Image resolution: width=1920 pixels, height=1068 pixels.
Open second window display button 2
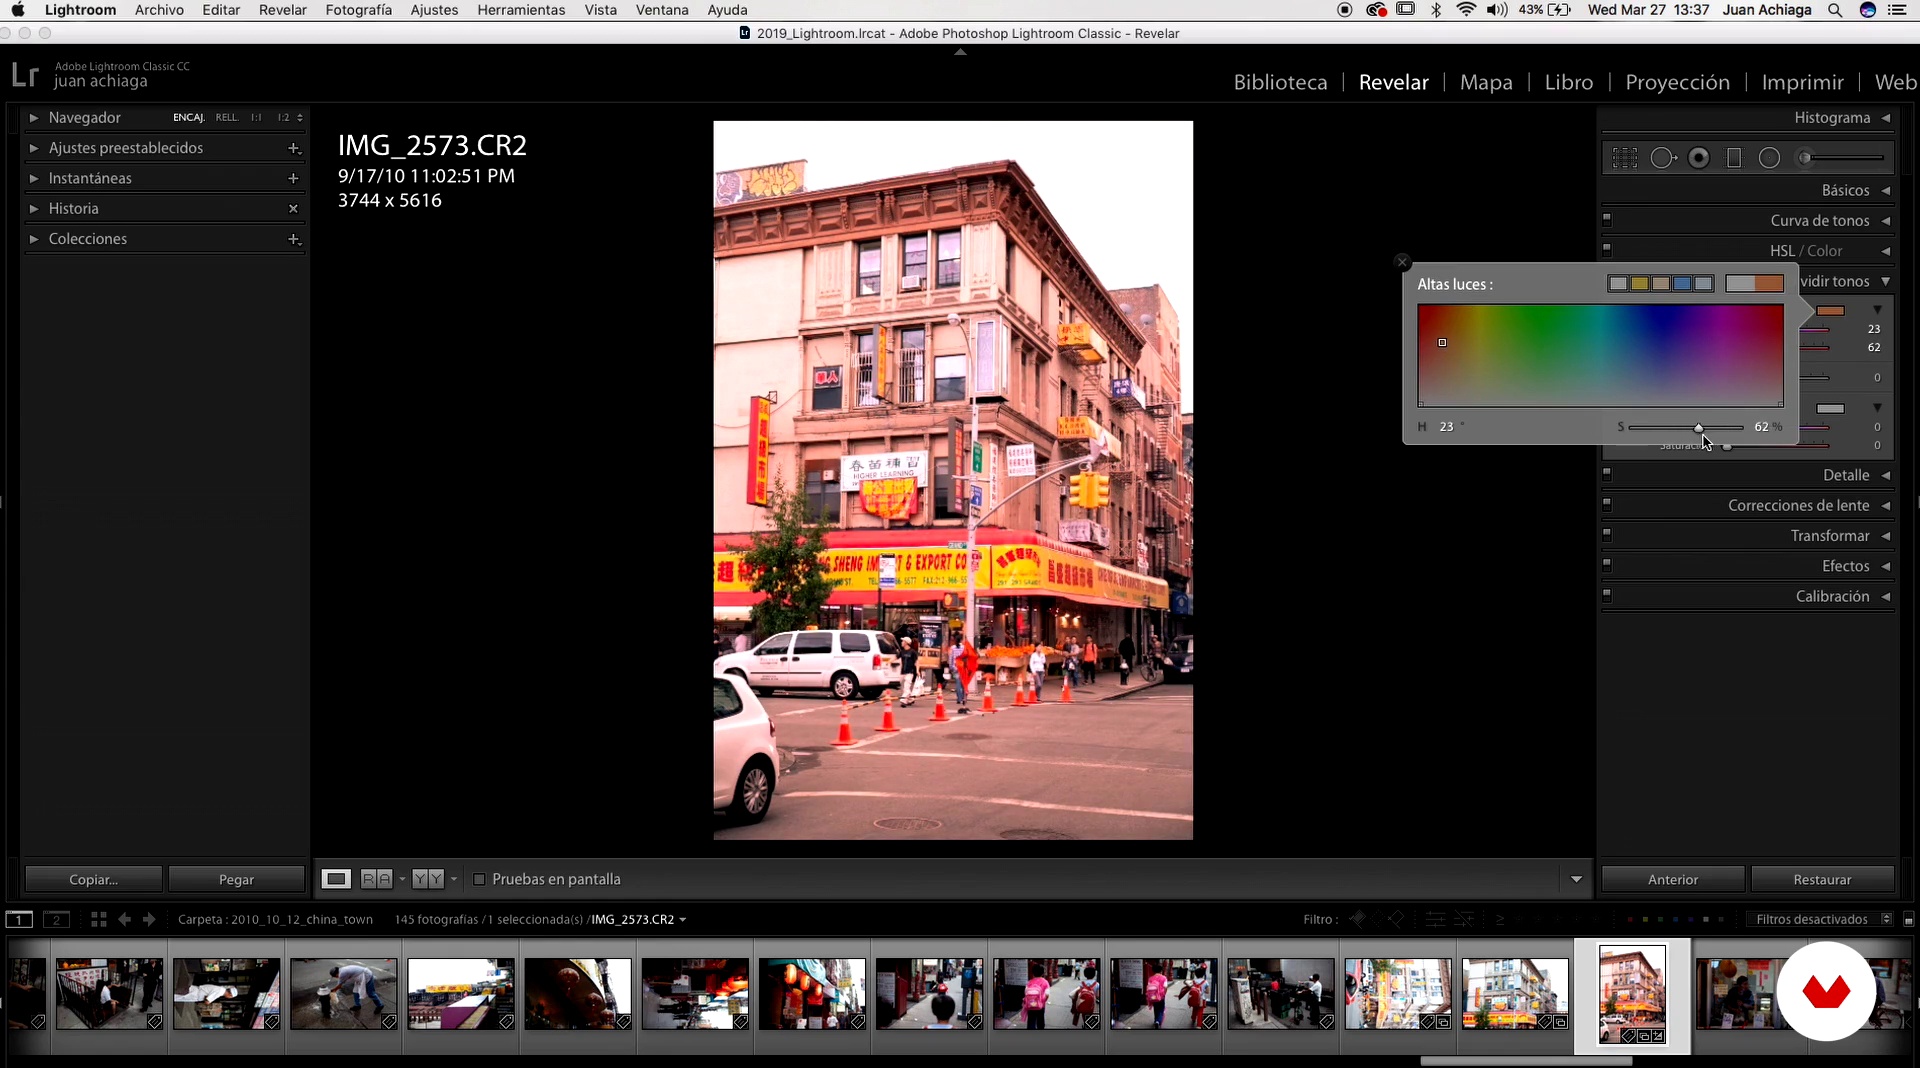point(56,919)
